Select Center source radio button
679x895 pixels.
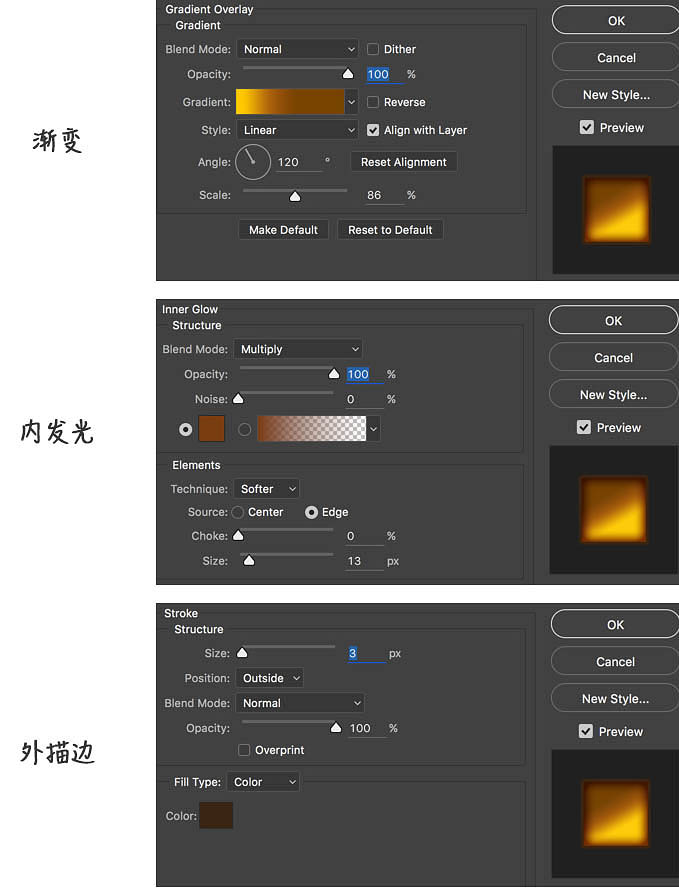[238, 512]
